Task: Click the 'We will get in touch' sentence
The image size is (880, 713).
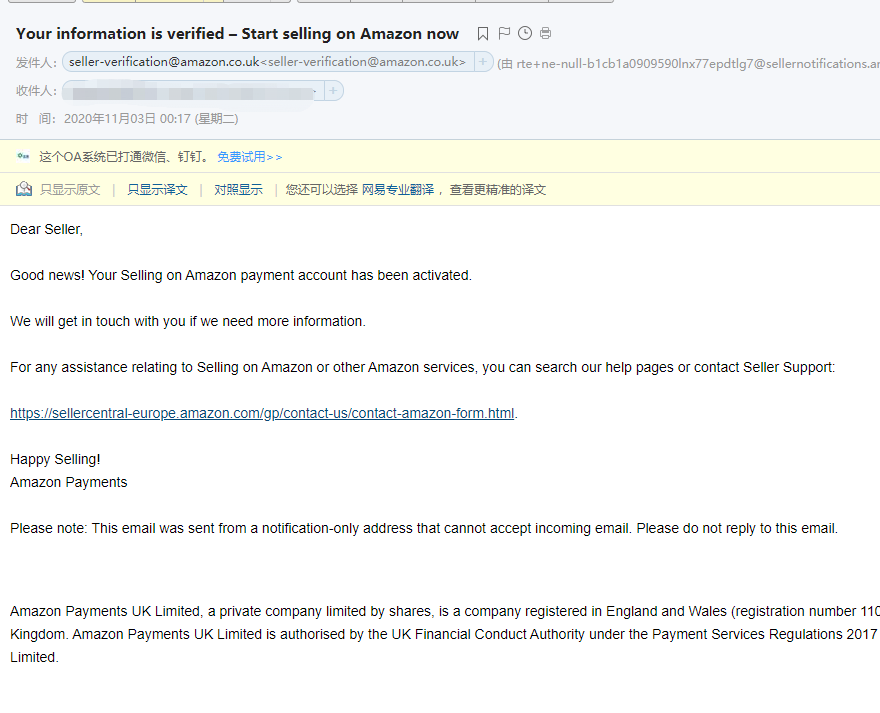Action: 188,321
